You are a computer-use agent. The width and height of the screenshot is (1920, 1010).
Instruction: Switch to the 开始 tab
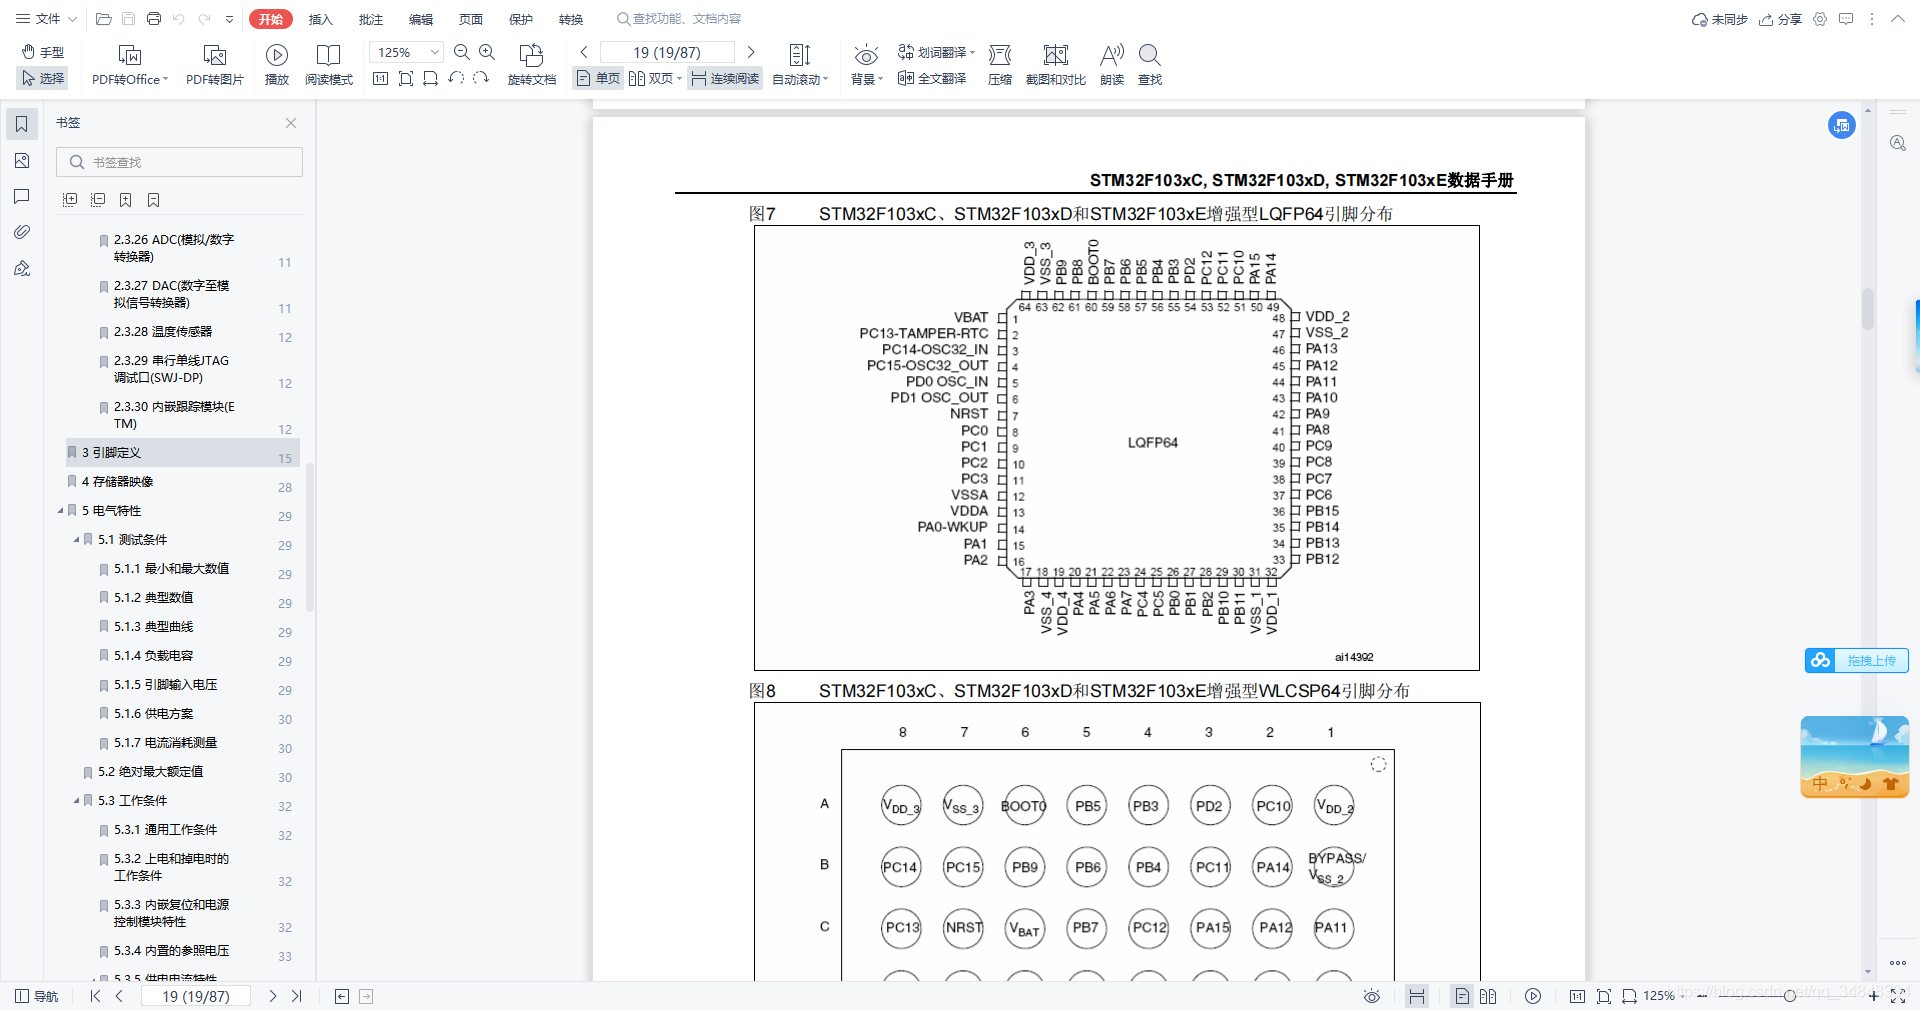(x=270, y=19)
